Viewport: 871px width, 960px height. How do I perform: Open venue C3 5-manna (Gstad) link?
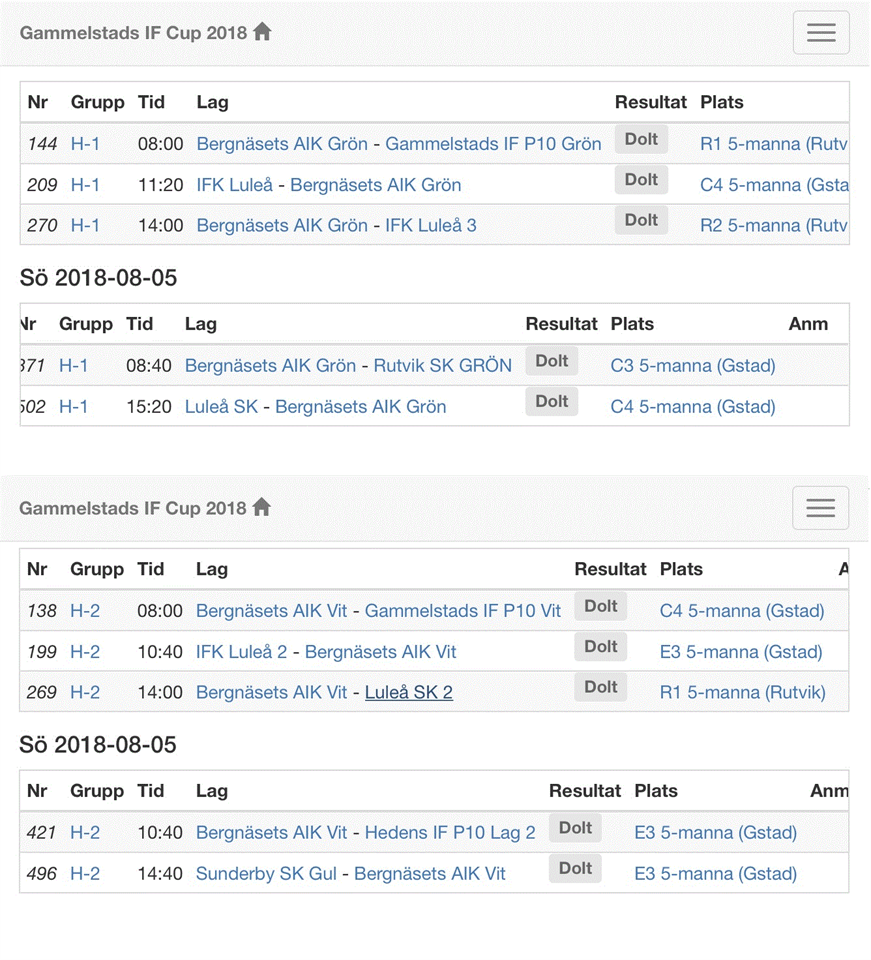pyautogui.click(x=692, y=366)
